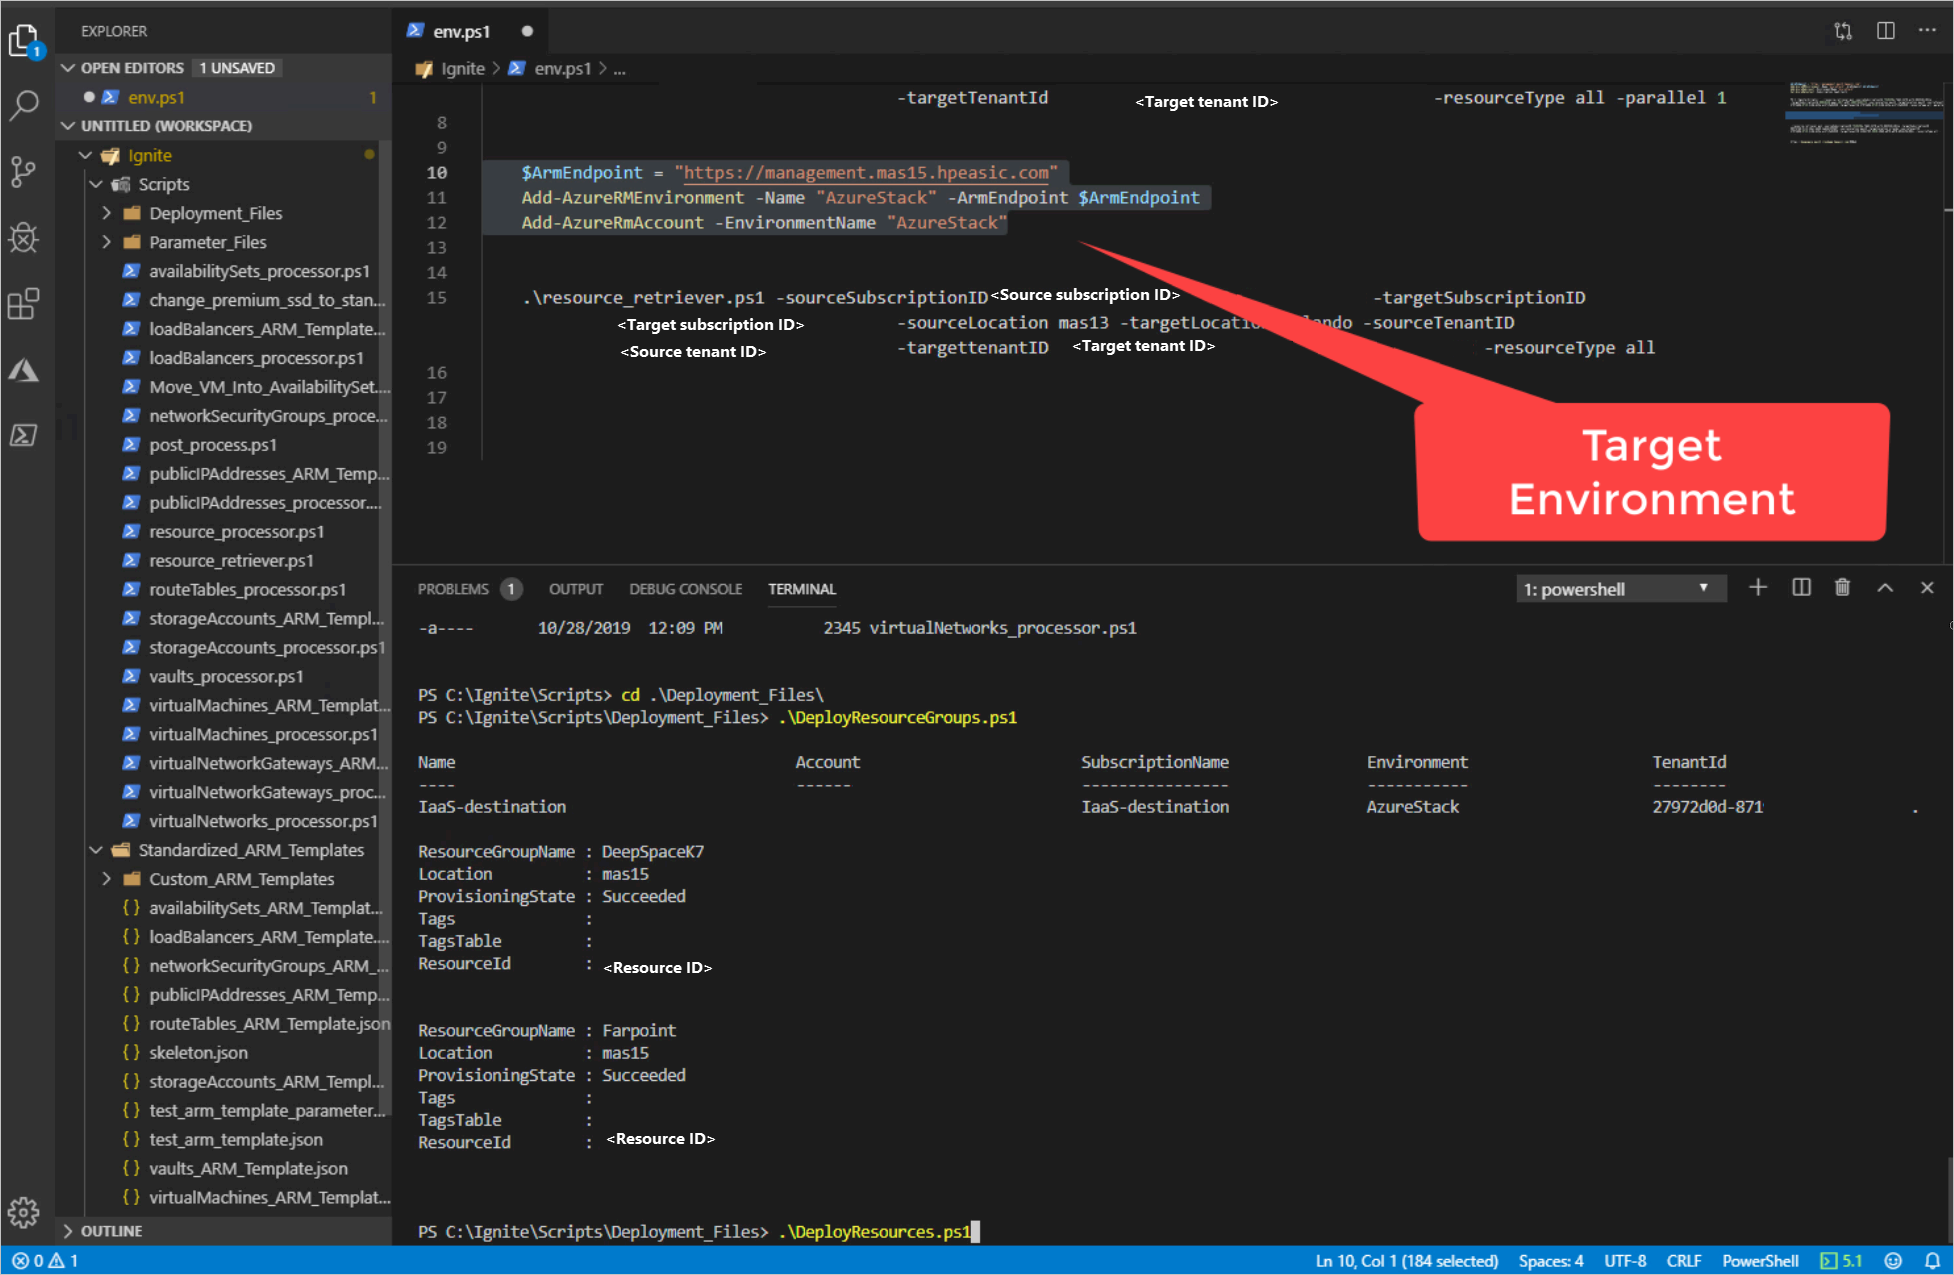1954x1275 pixels.
Task: Click the Source Control icon in sidebar
Action: click(28, 168)
